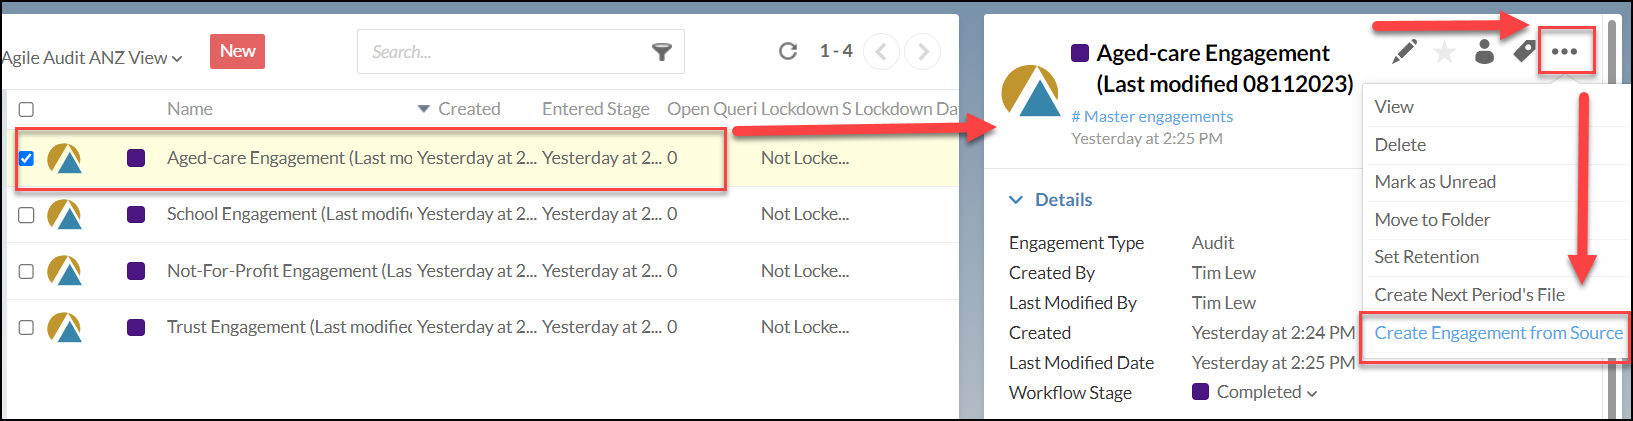Toggle the select-all header checkbox
Image resolution: width=1633 pixels, height=421 pixels.
coord(26,109)
